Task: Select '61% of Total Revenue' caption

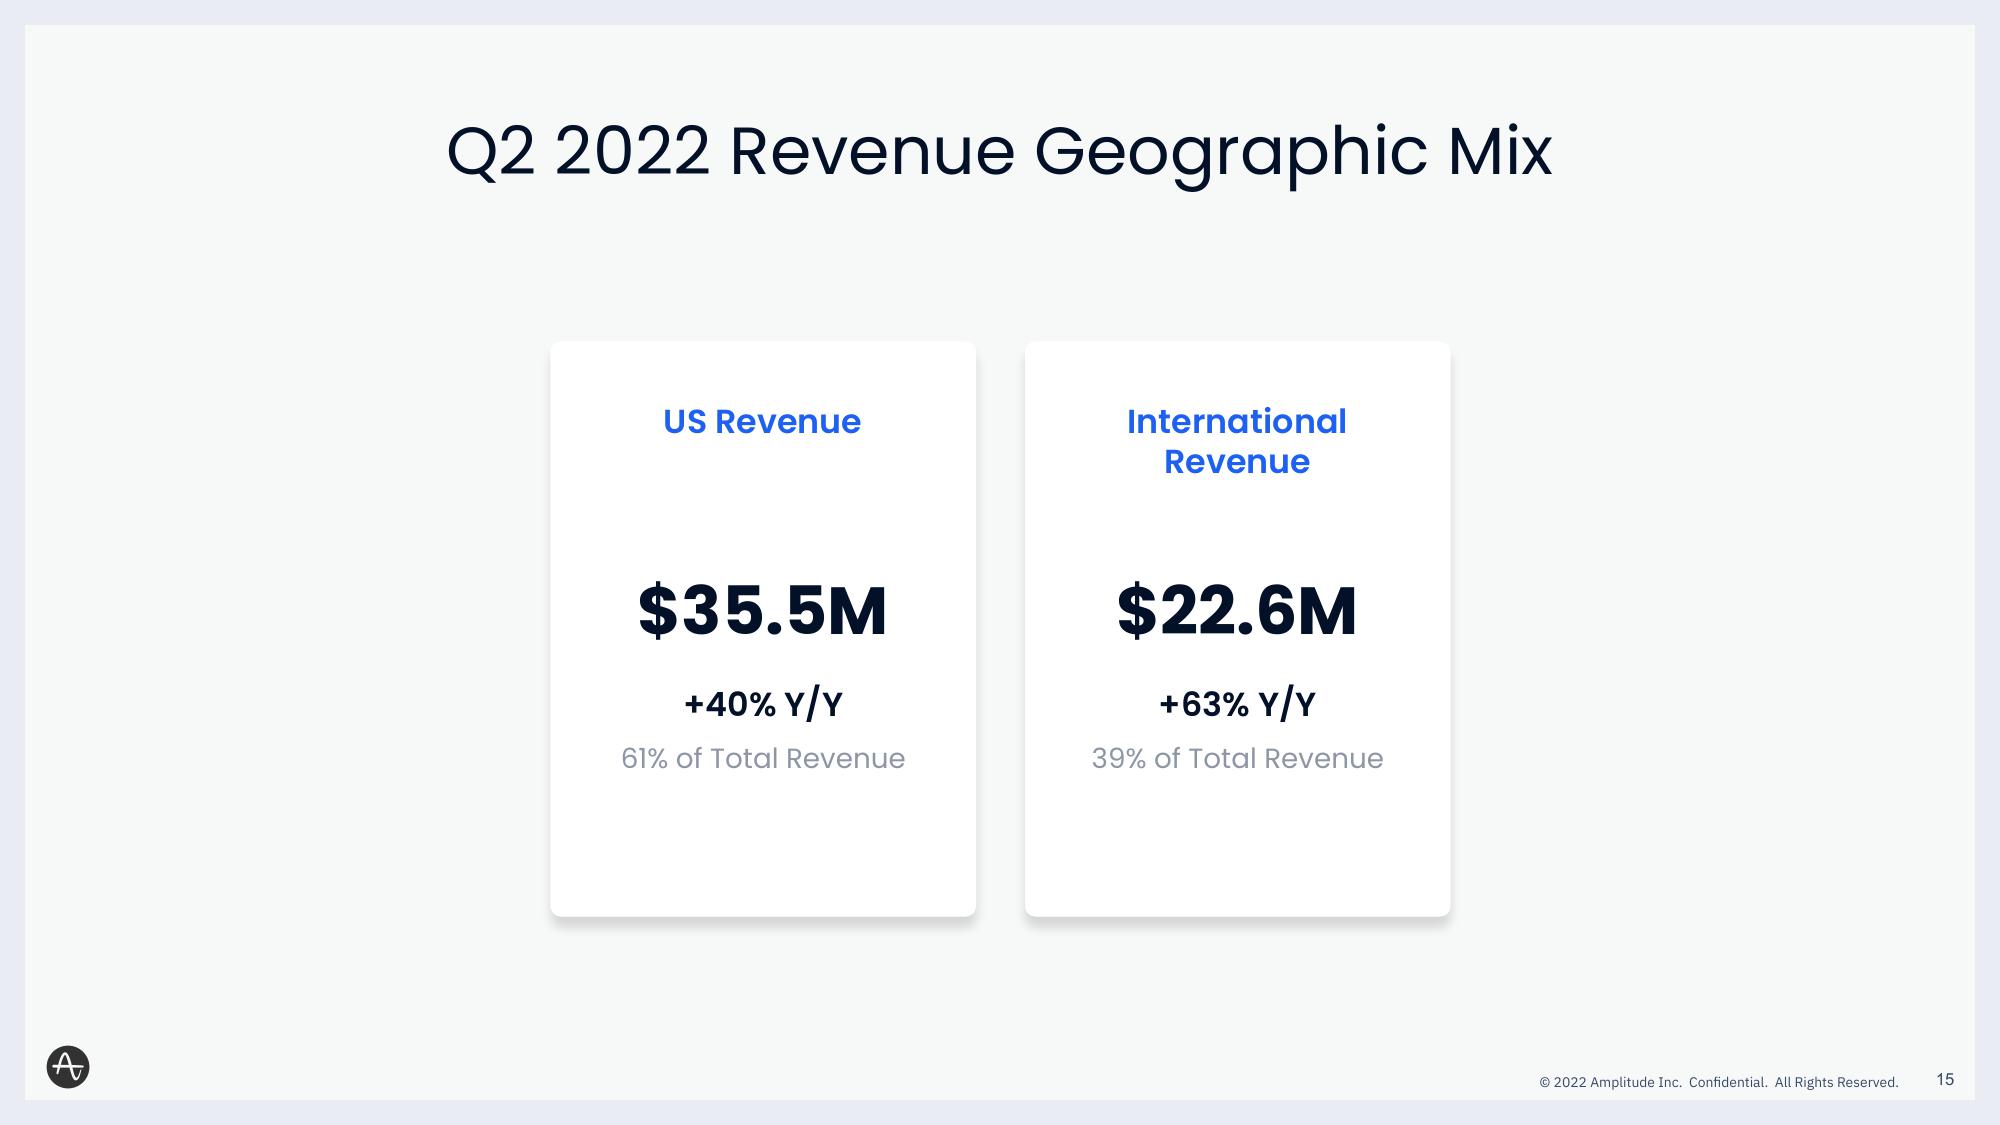Action: coord(763,758)
